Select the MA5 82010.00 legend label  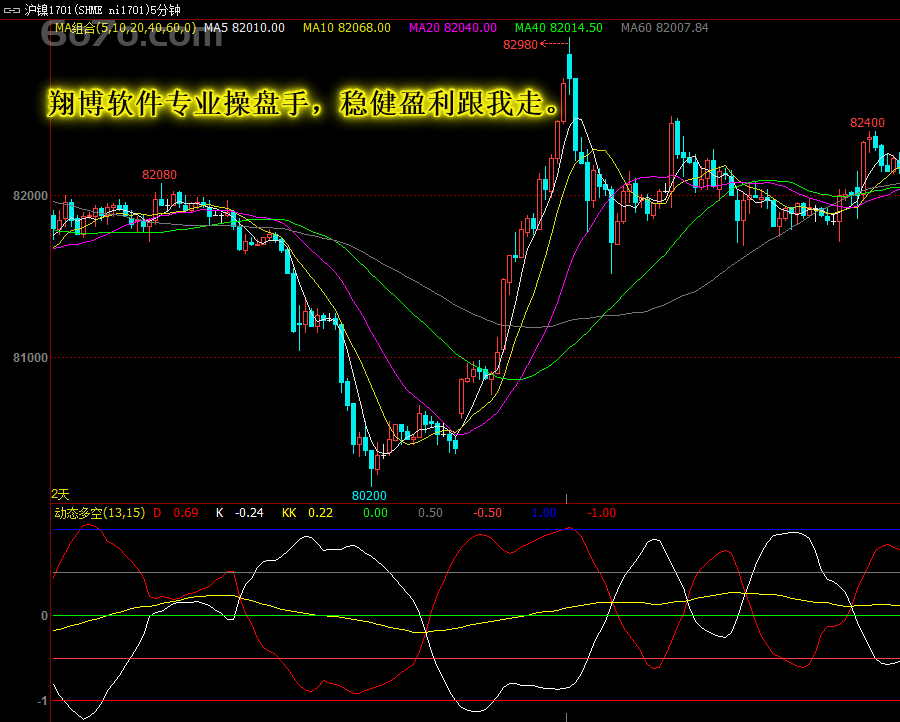[244, 28]
